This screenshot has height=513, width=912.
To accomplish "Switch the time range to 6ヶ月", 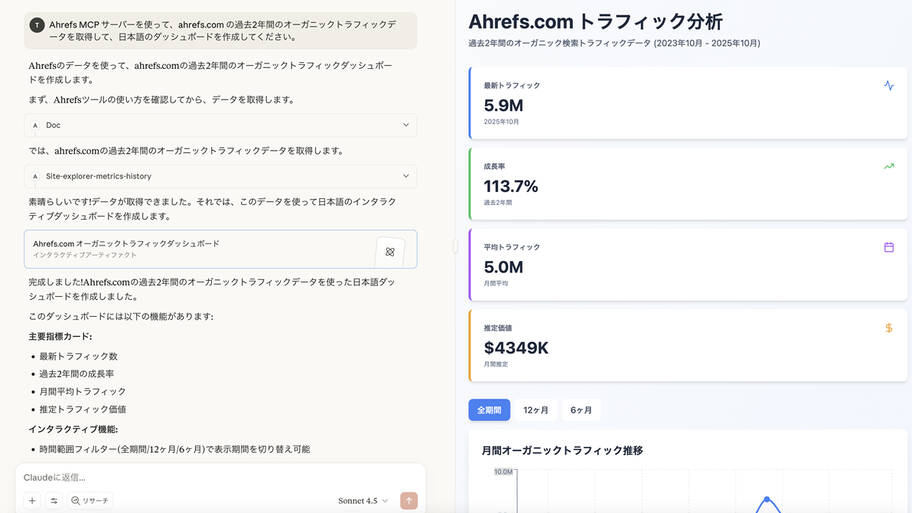I will (x=581, y=410).
